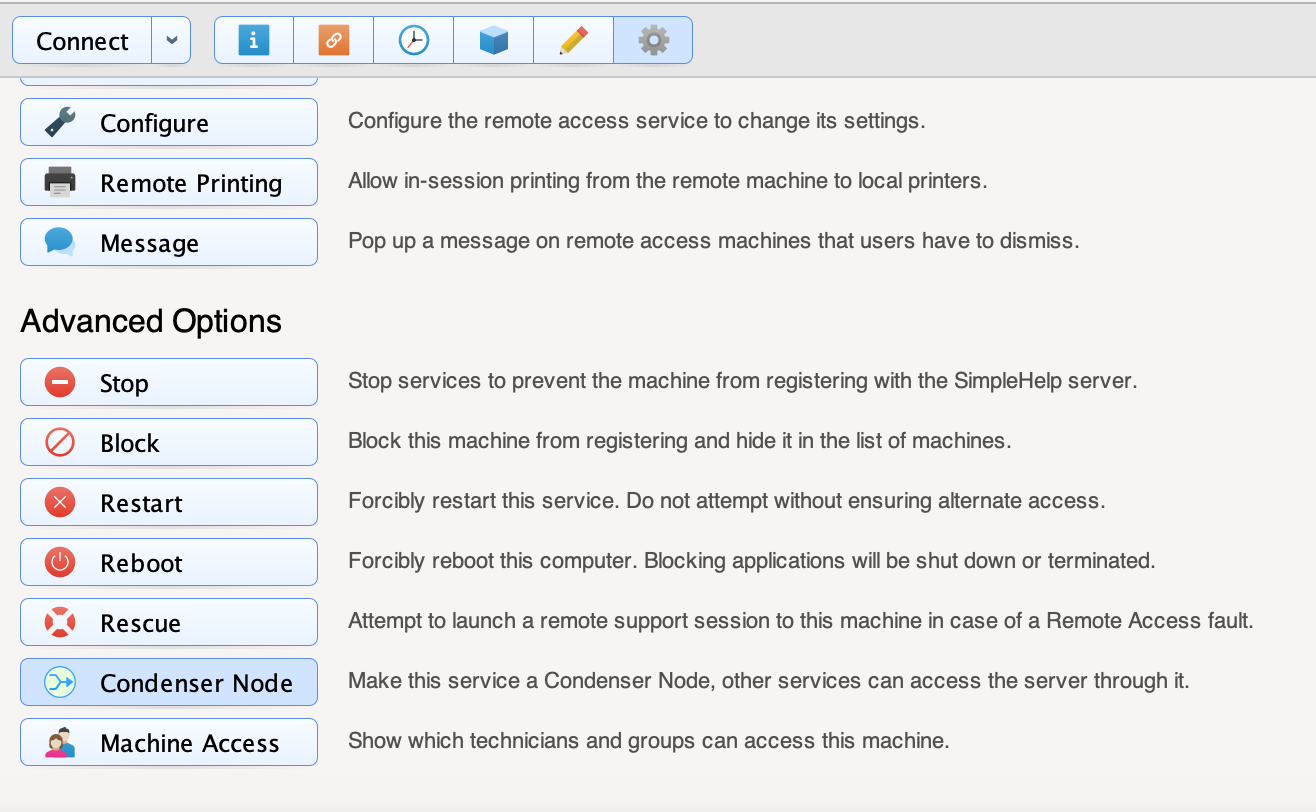
Task: Open the clock history tab icon
Action: click(x=413, y=40)
